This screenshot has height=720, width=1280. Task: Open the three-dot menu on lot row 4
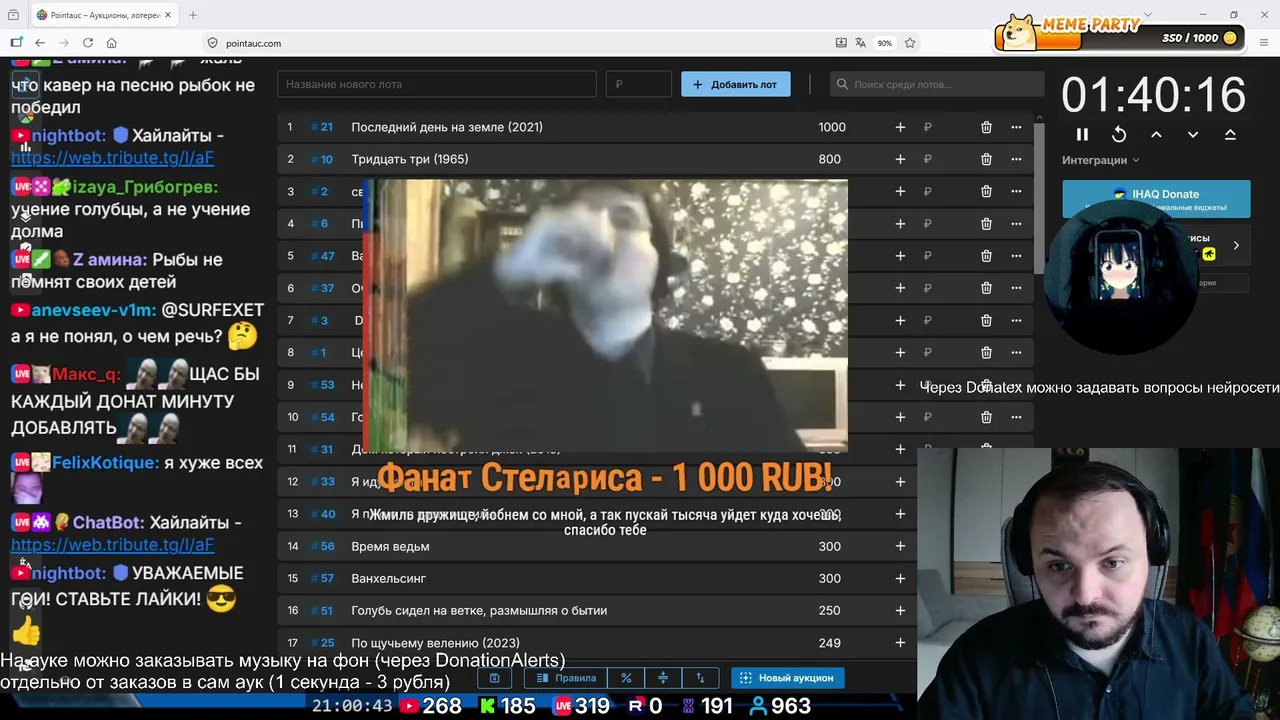click(x=1016, y=224)
